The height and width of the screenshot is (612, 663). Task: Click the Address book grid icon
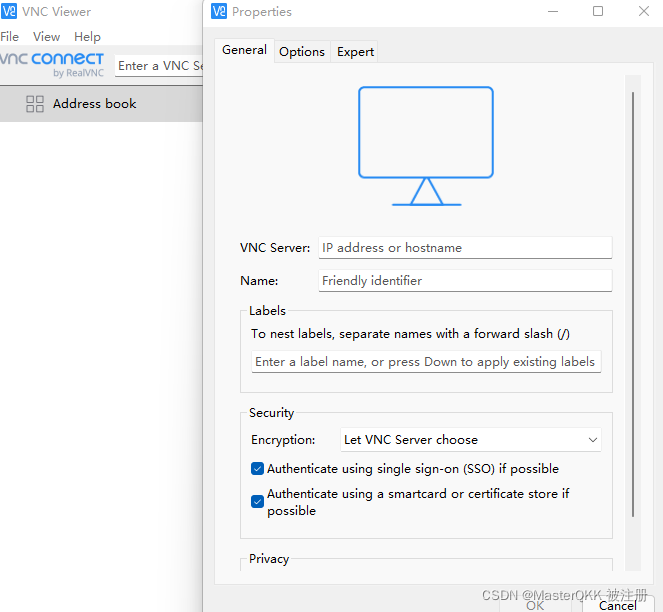point(35,104)
